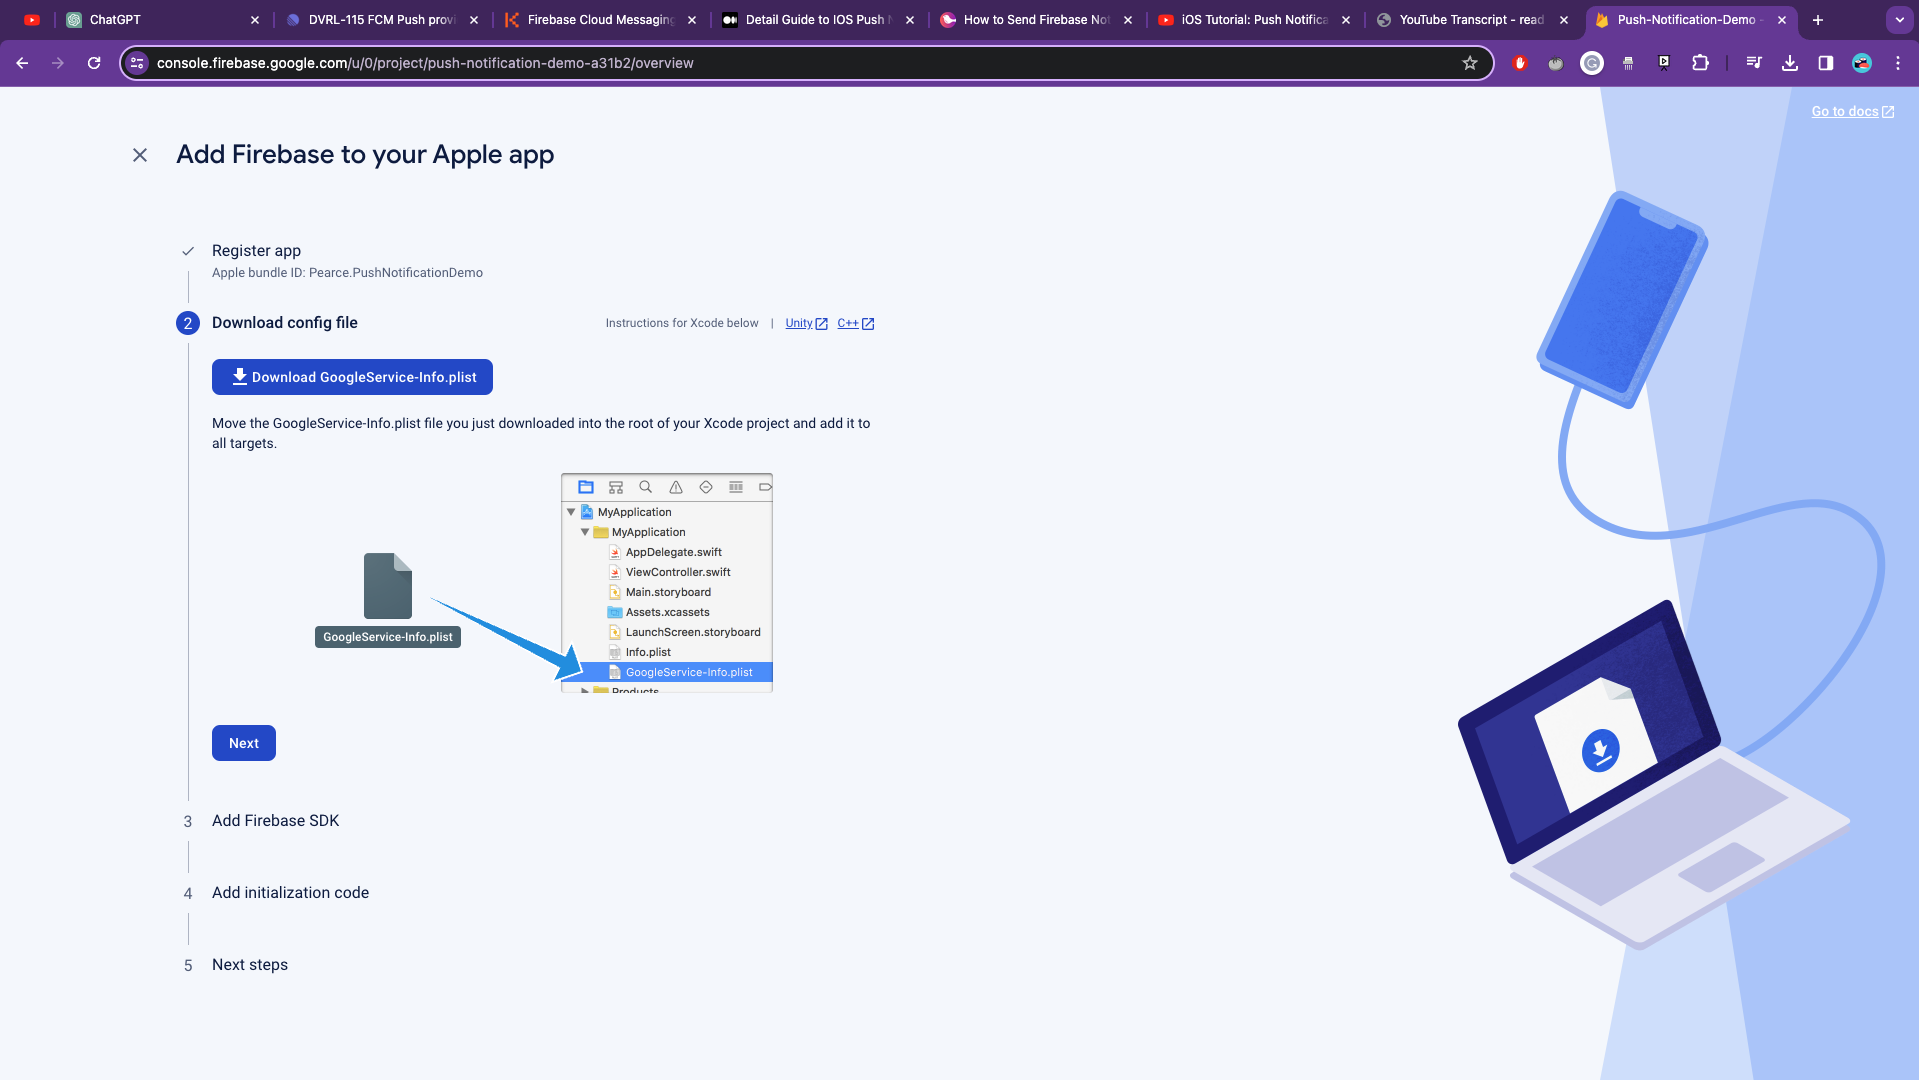Close the ChatGPT tab
1919x1080 pixels.
tap(255, 20)
